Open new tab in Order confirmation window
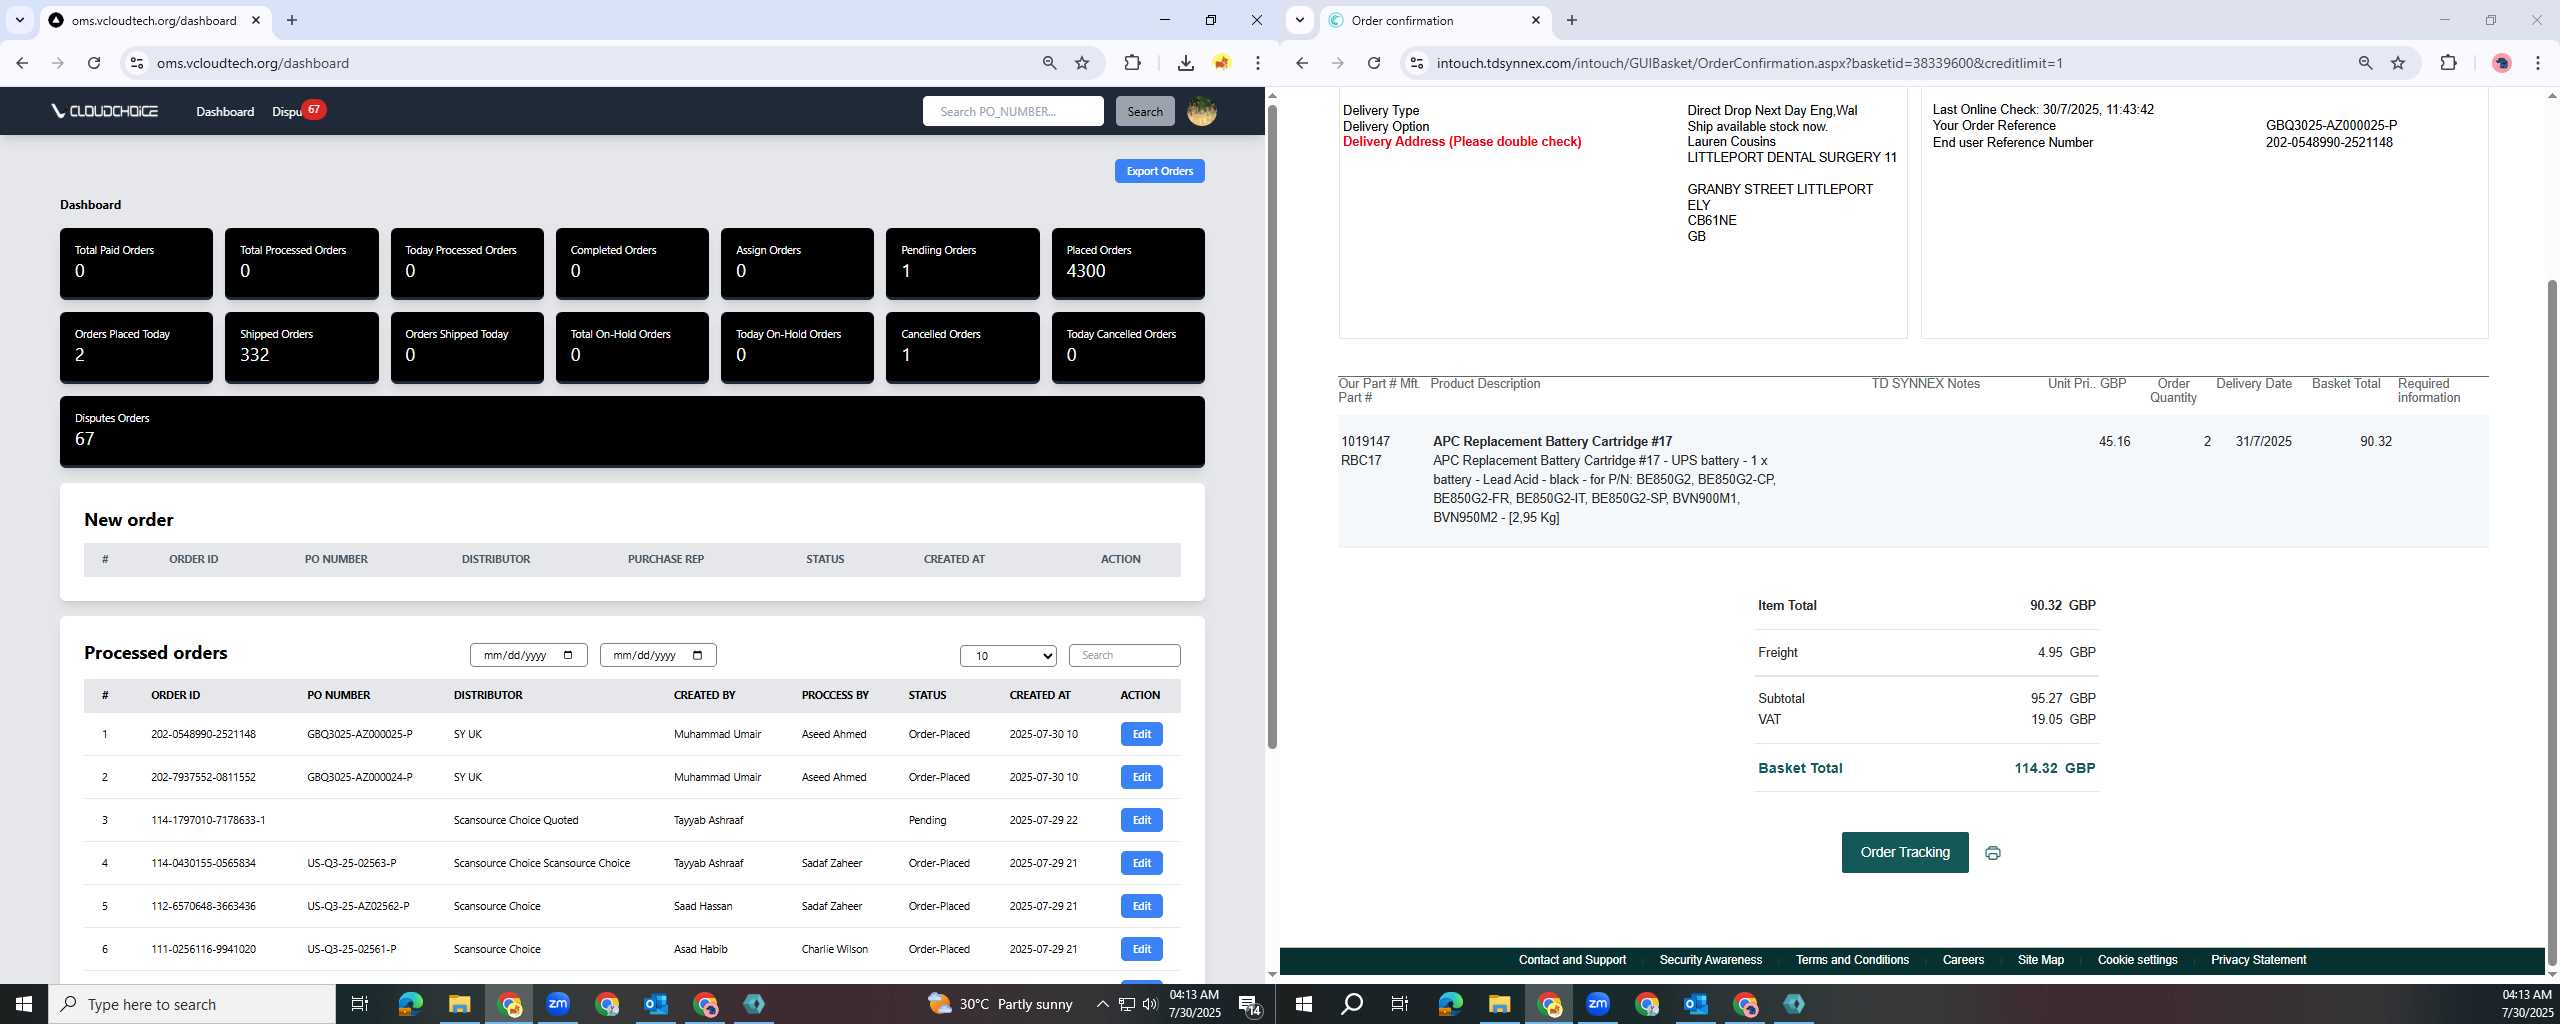 click(x=1572, y=20)
